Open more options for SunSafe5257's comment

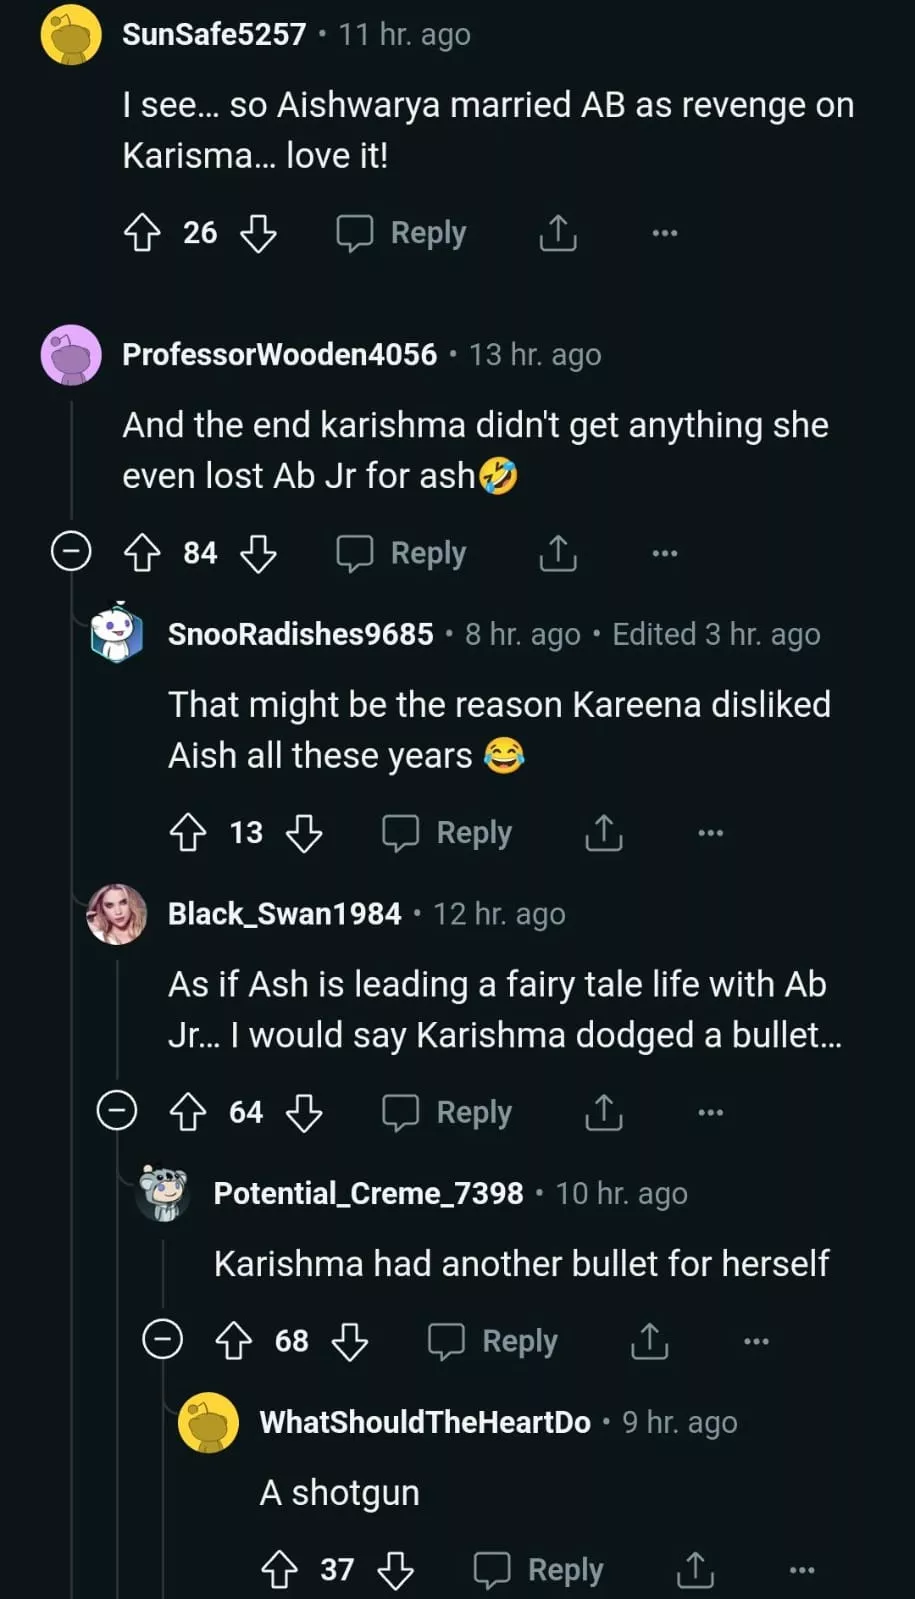pos(665,233)
